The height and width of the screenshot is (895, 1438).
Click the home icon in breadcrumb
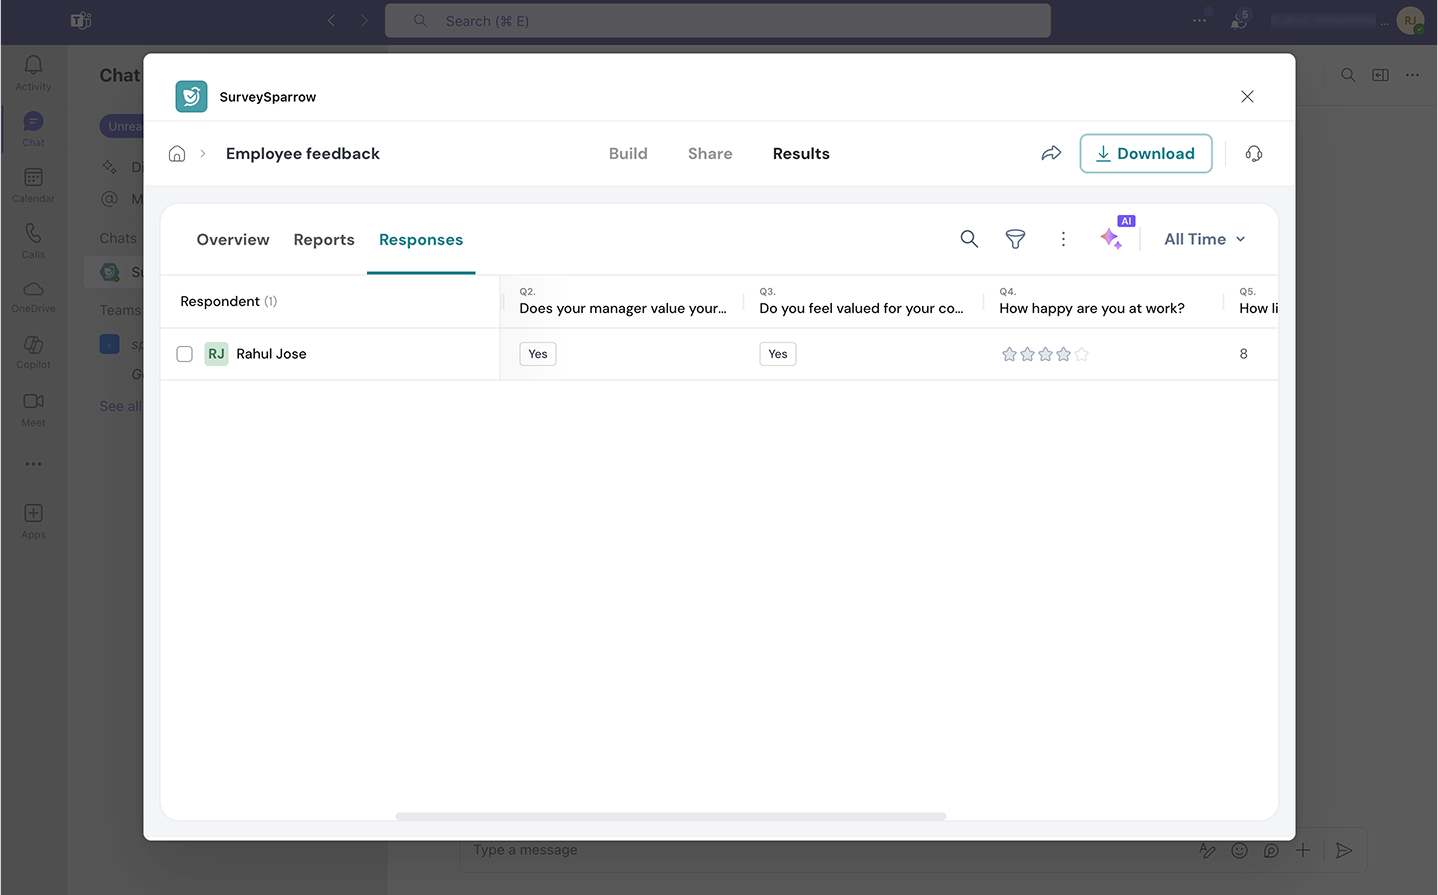tap(177, 154)
